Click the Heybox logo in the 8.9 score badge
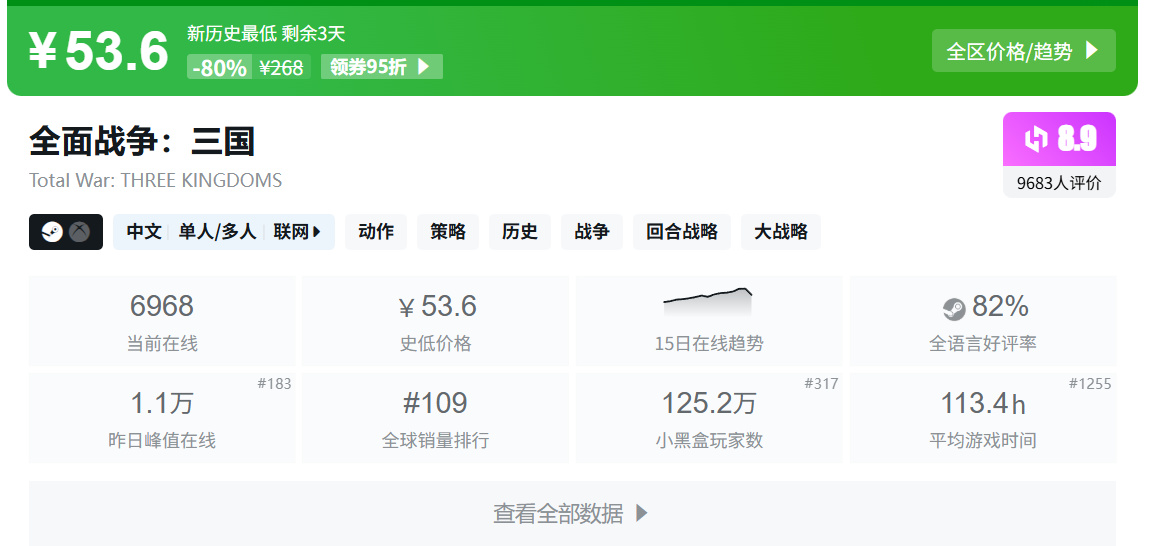Image resolution: width=1150 pixels, height=546 pixels. tap(1036, 138)
